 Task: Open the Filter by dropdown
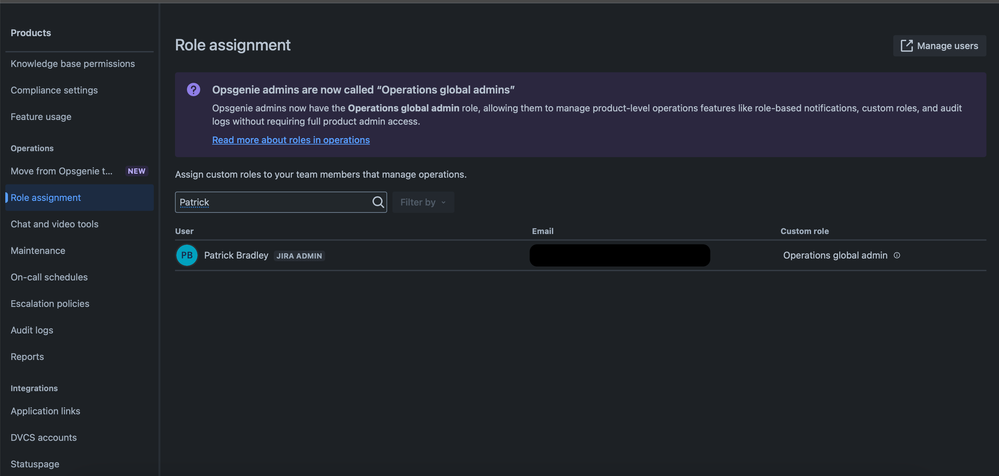pyautogui.click(x=423, y=202)
